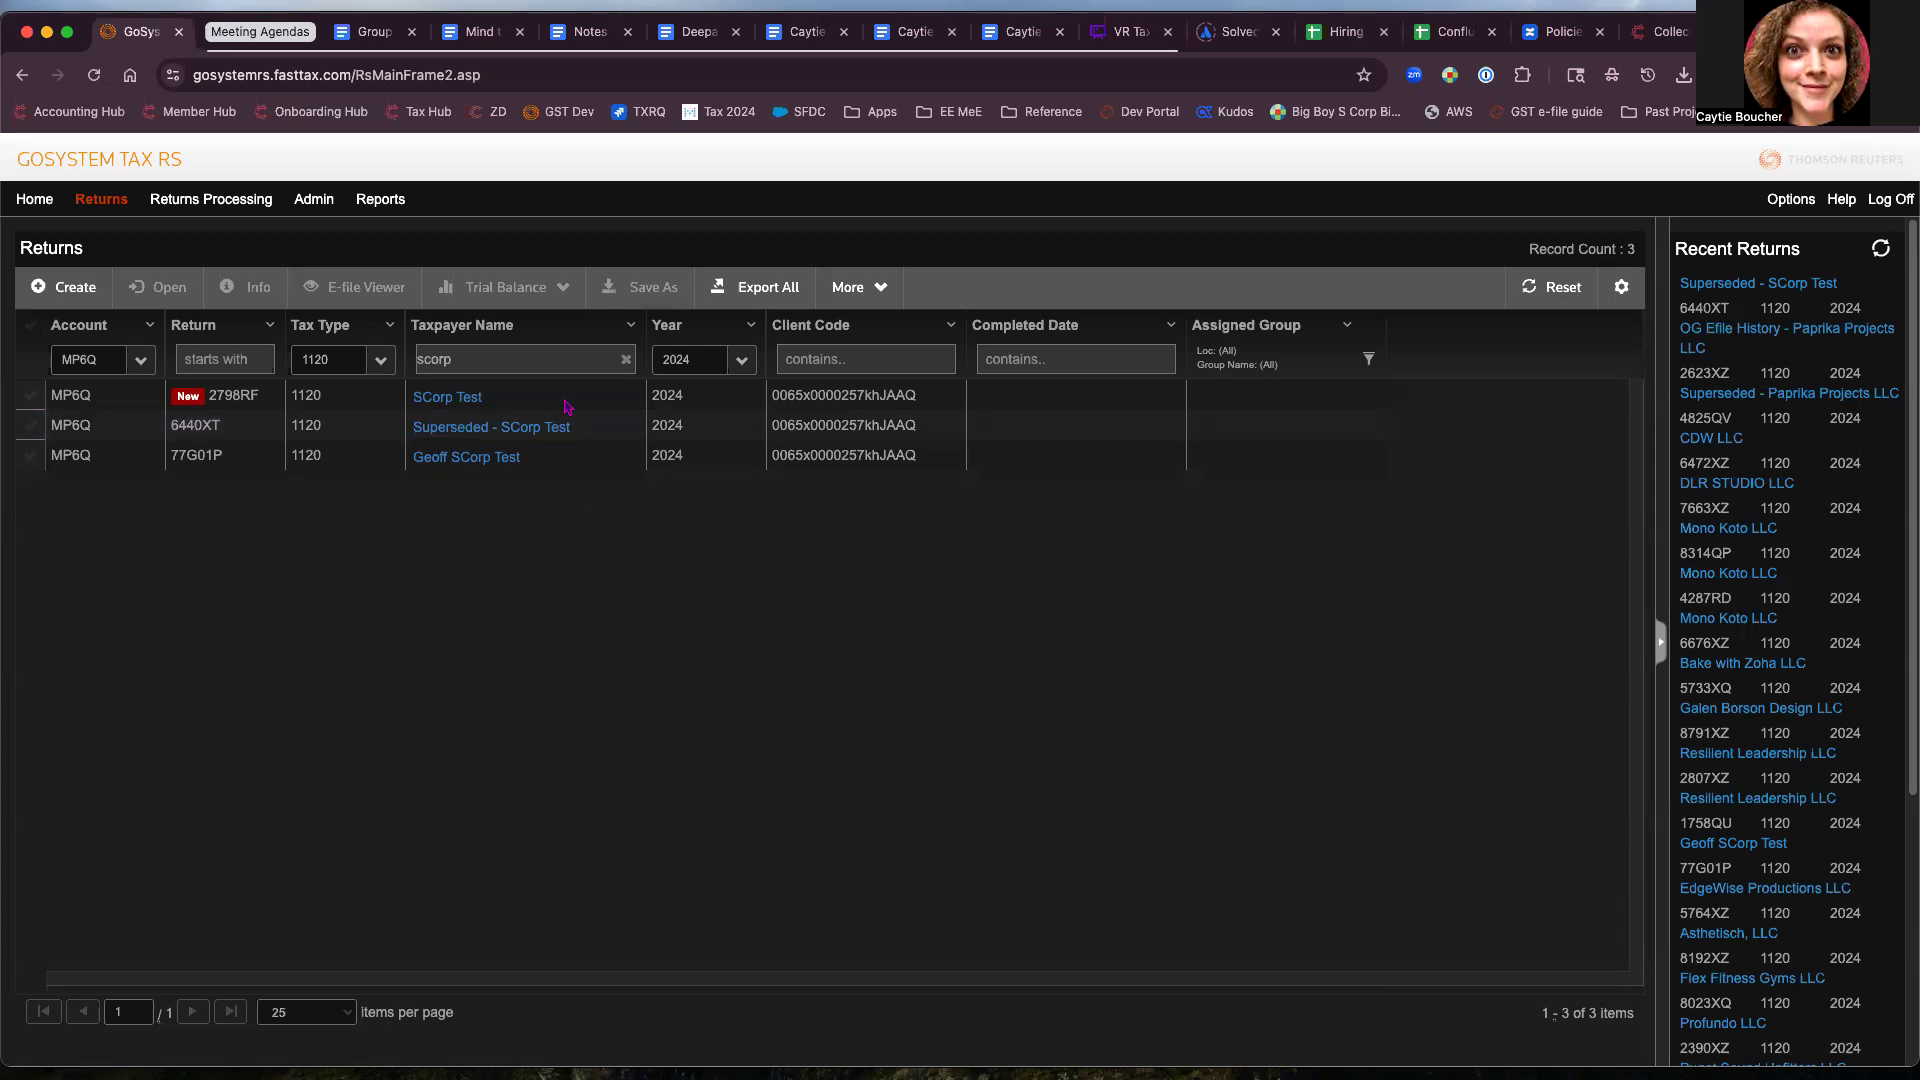Open DLR STUDIO LLC recent return
1920x1080 pixels.
click(1736, 483)
